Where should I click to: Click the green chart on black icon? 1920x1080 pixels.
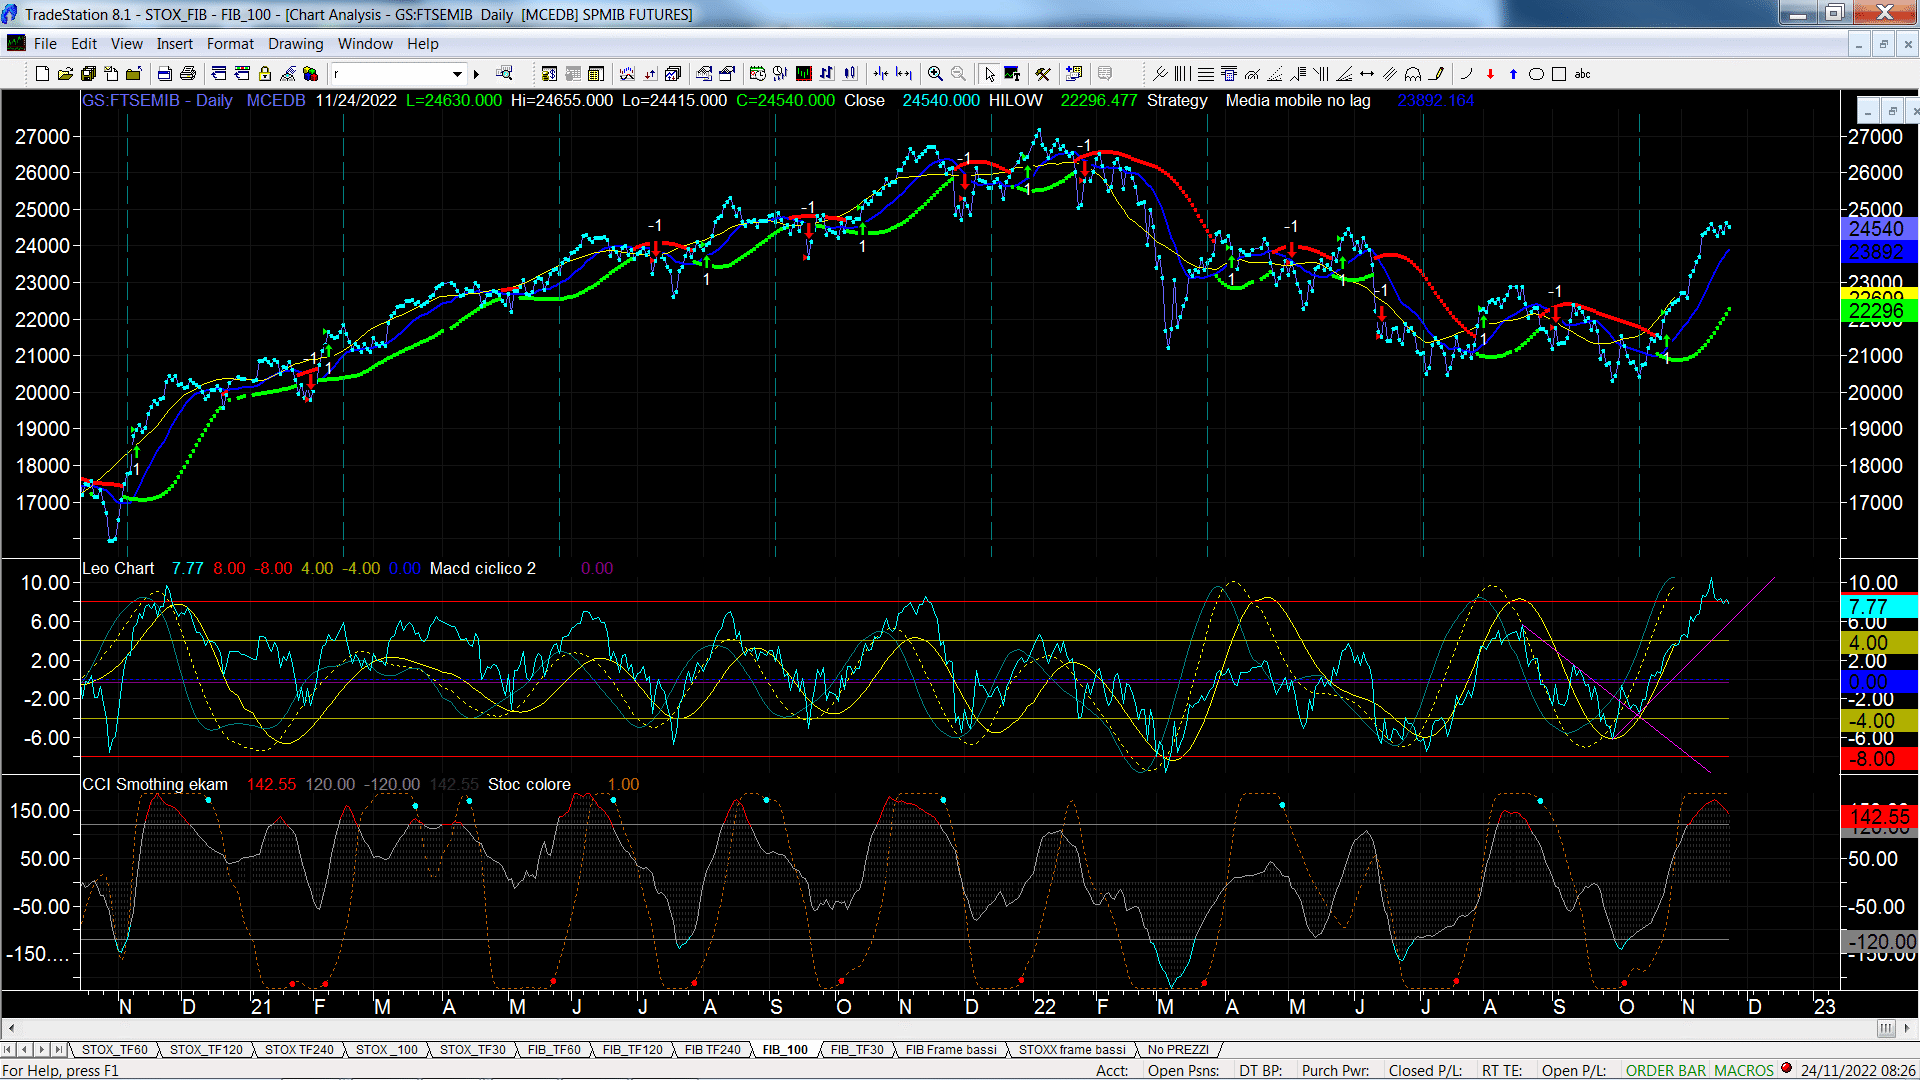point(803,74)
